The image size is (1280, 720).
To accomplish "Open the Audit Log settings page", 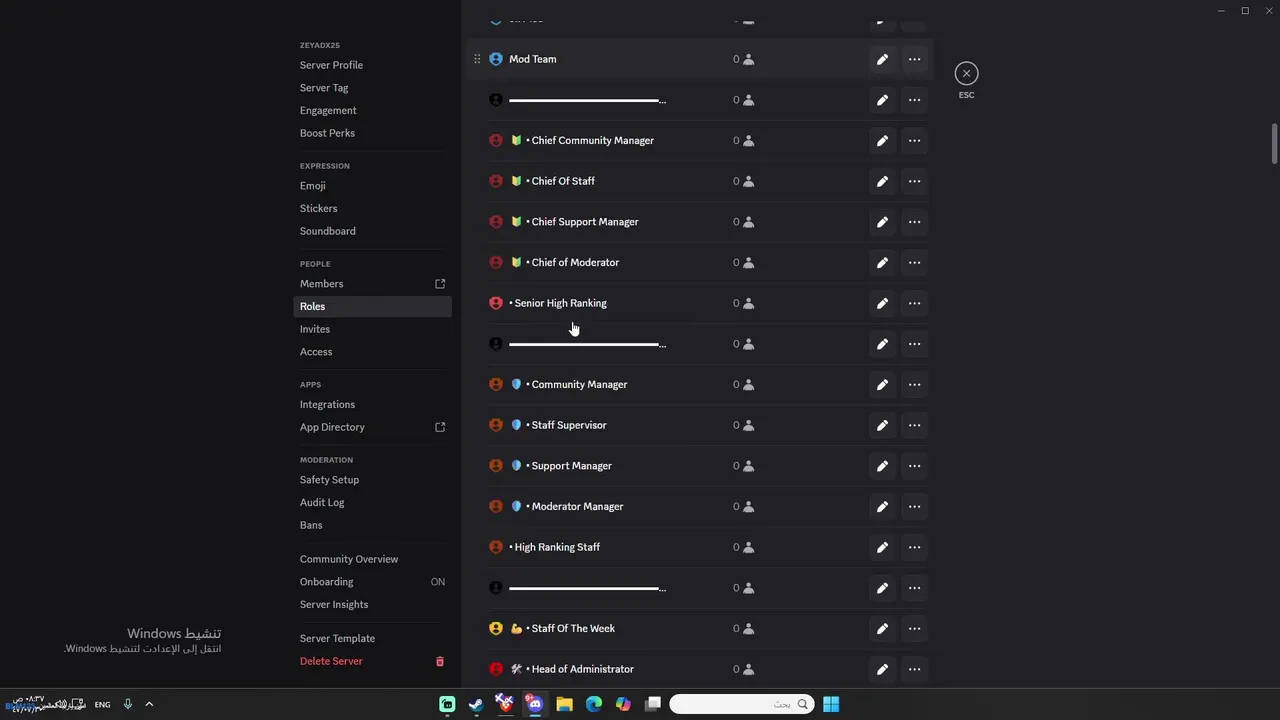I will (x=322, y=503).
